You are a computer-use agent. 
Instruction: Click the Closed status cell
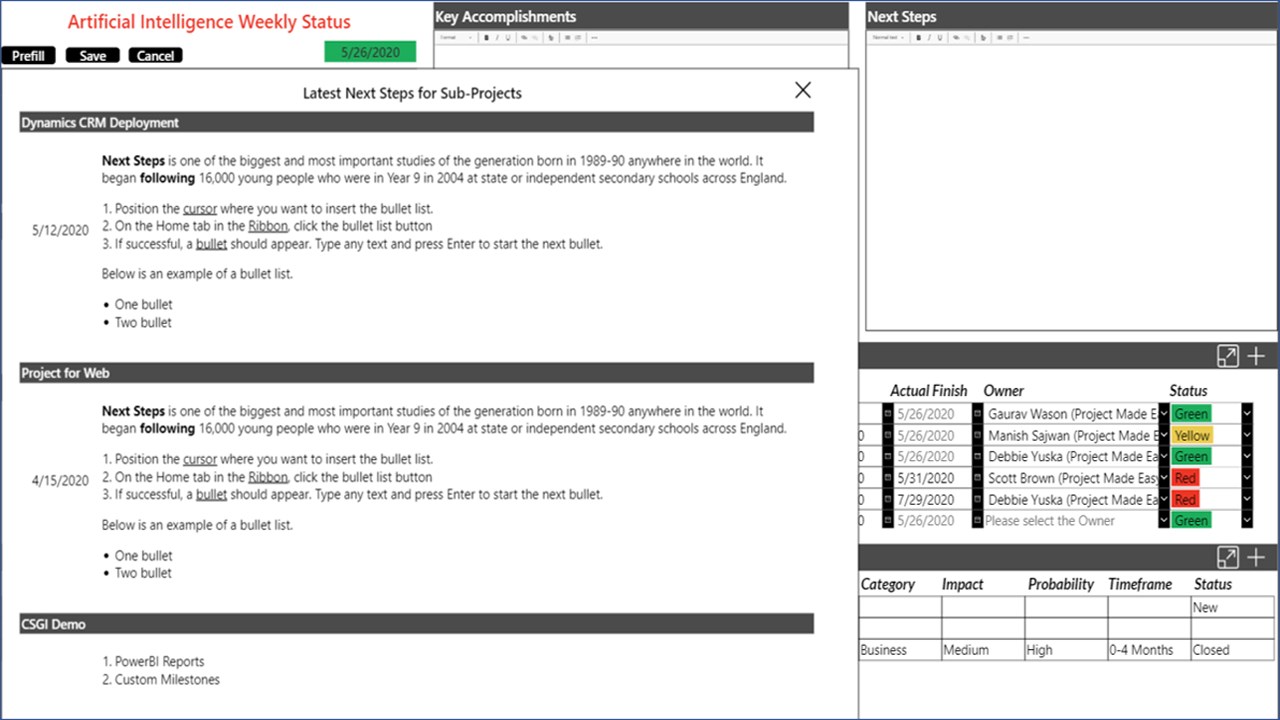1232,650
